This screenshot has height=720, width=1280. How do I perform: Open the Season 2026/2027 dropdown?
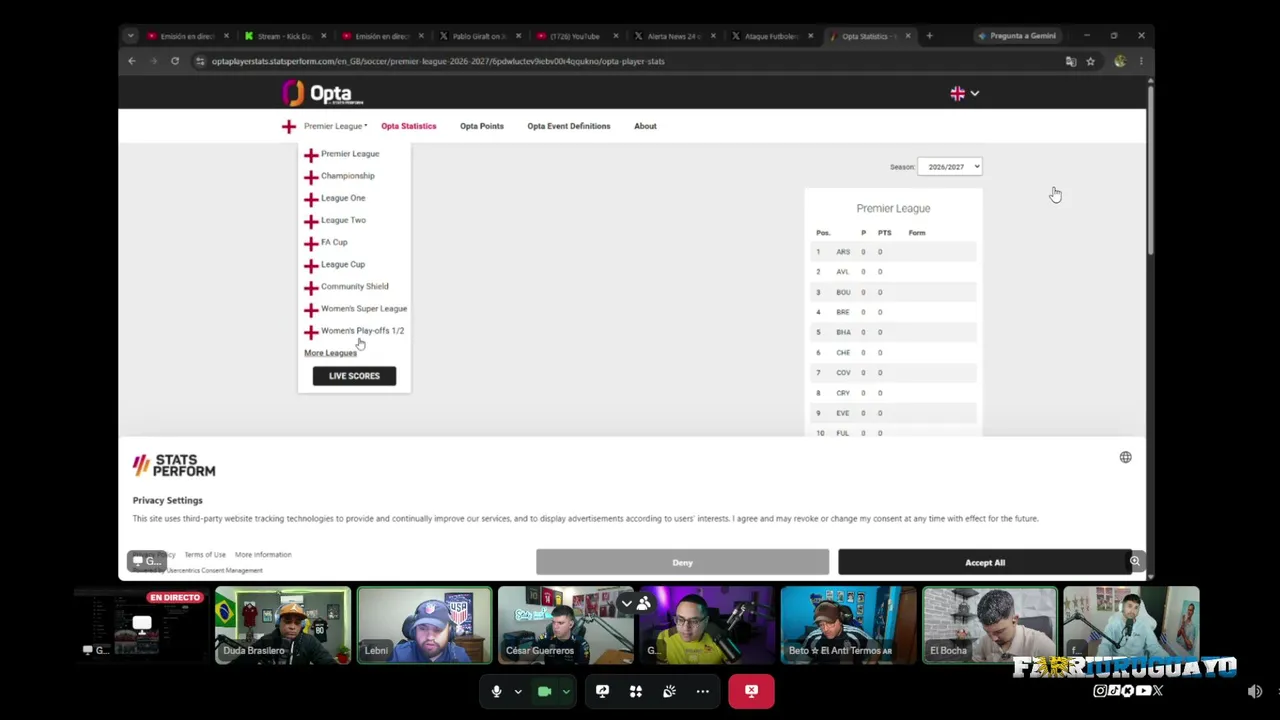coord(950,167)
